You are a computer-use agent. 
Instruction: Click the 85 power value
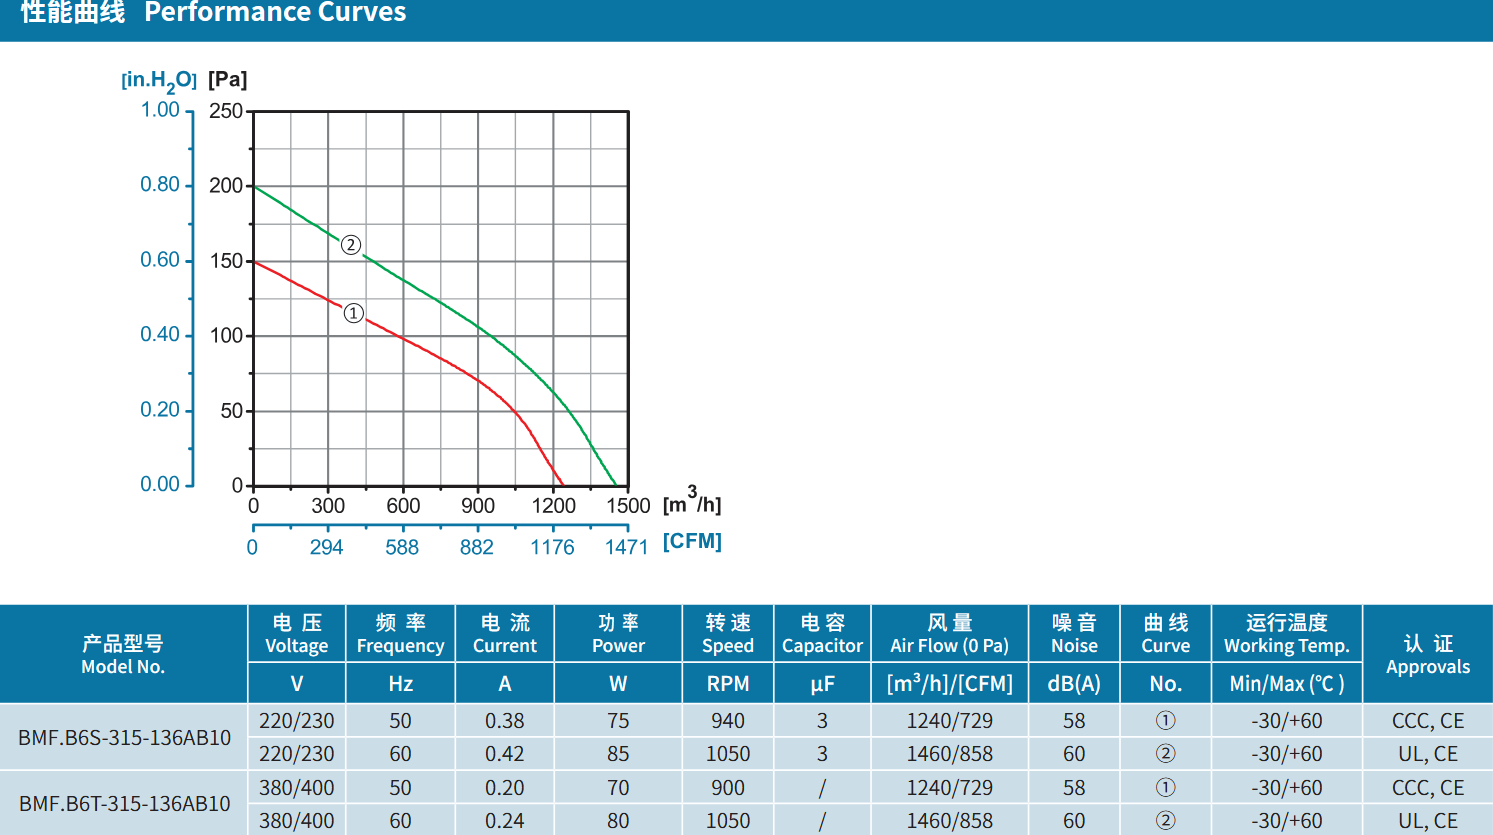[618, 754]
